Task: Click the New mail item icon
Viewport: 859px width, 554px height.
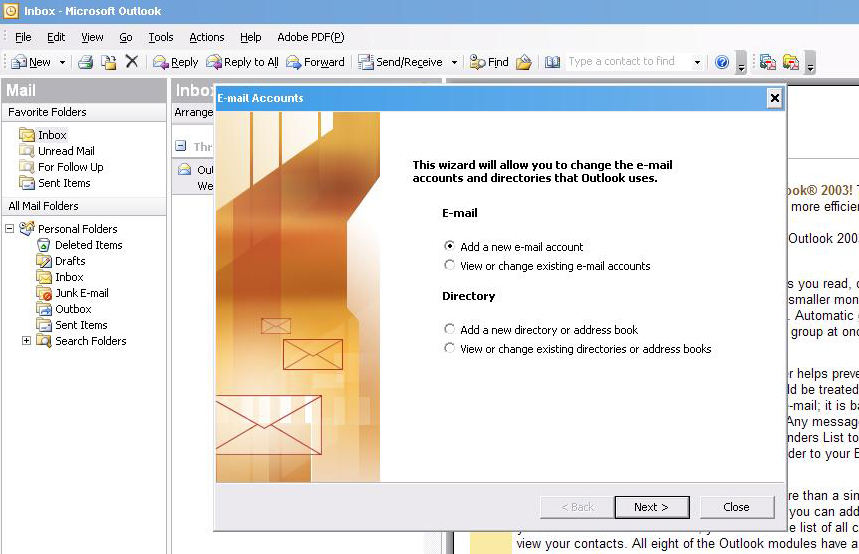Action: click(19, 62)
